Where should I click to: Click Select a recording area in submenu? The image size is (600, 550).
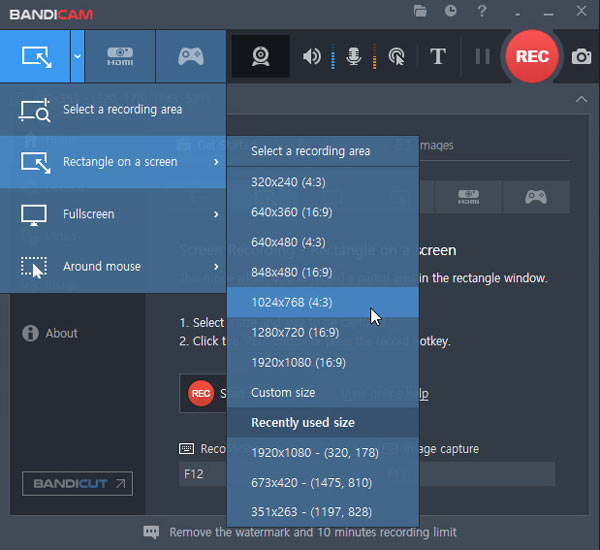pos(323,151)
